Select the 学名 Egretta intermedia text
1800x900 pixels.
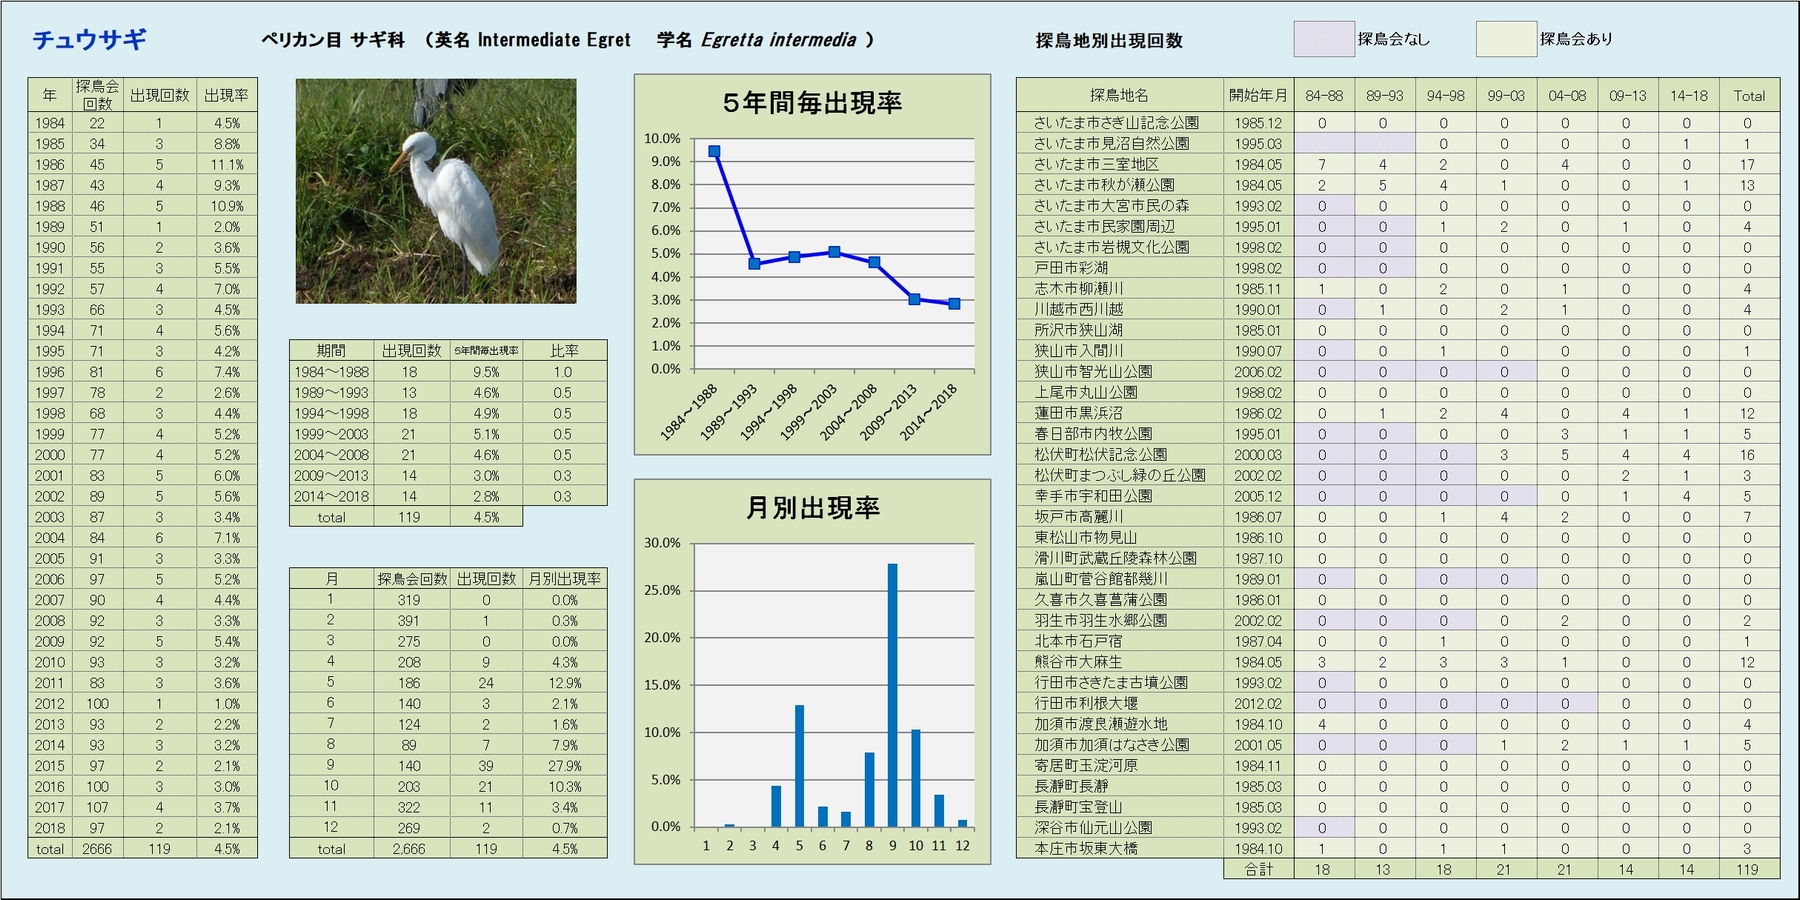(757, 40)
